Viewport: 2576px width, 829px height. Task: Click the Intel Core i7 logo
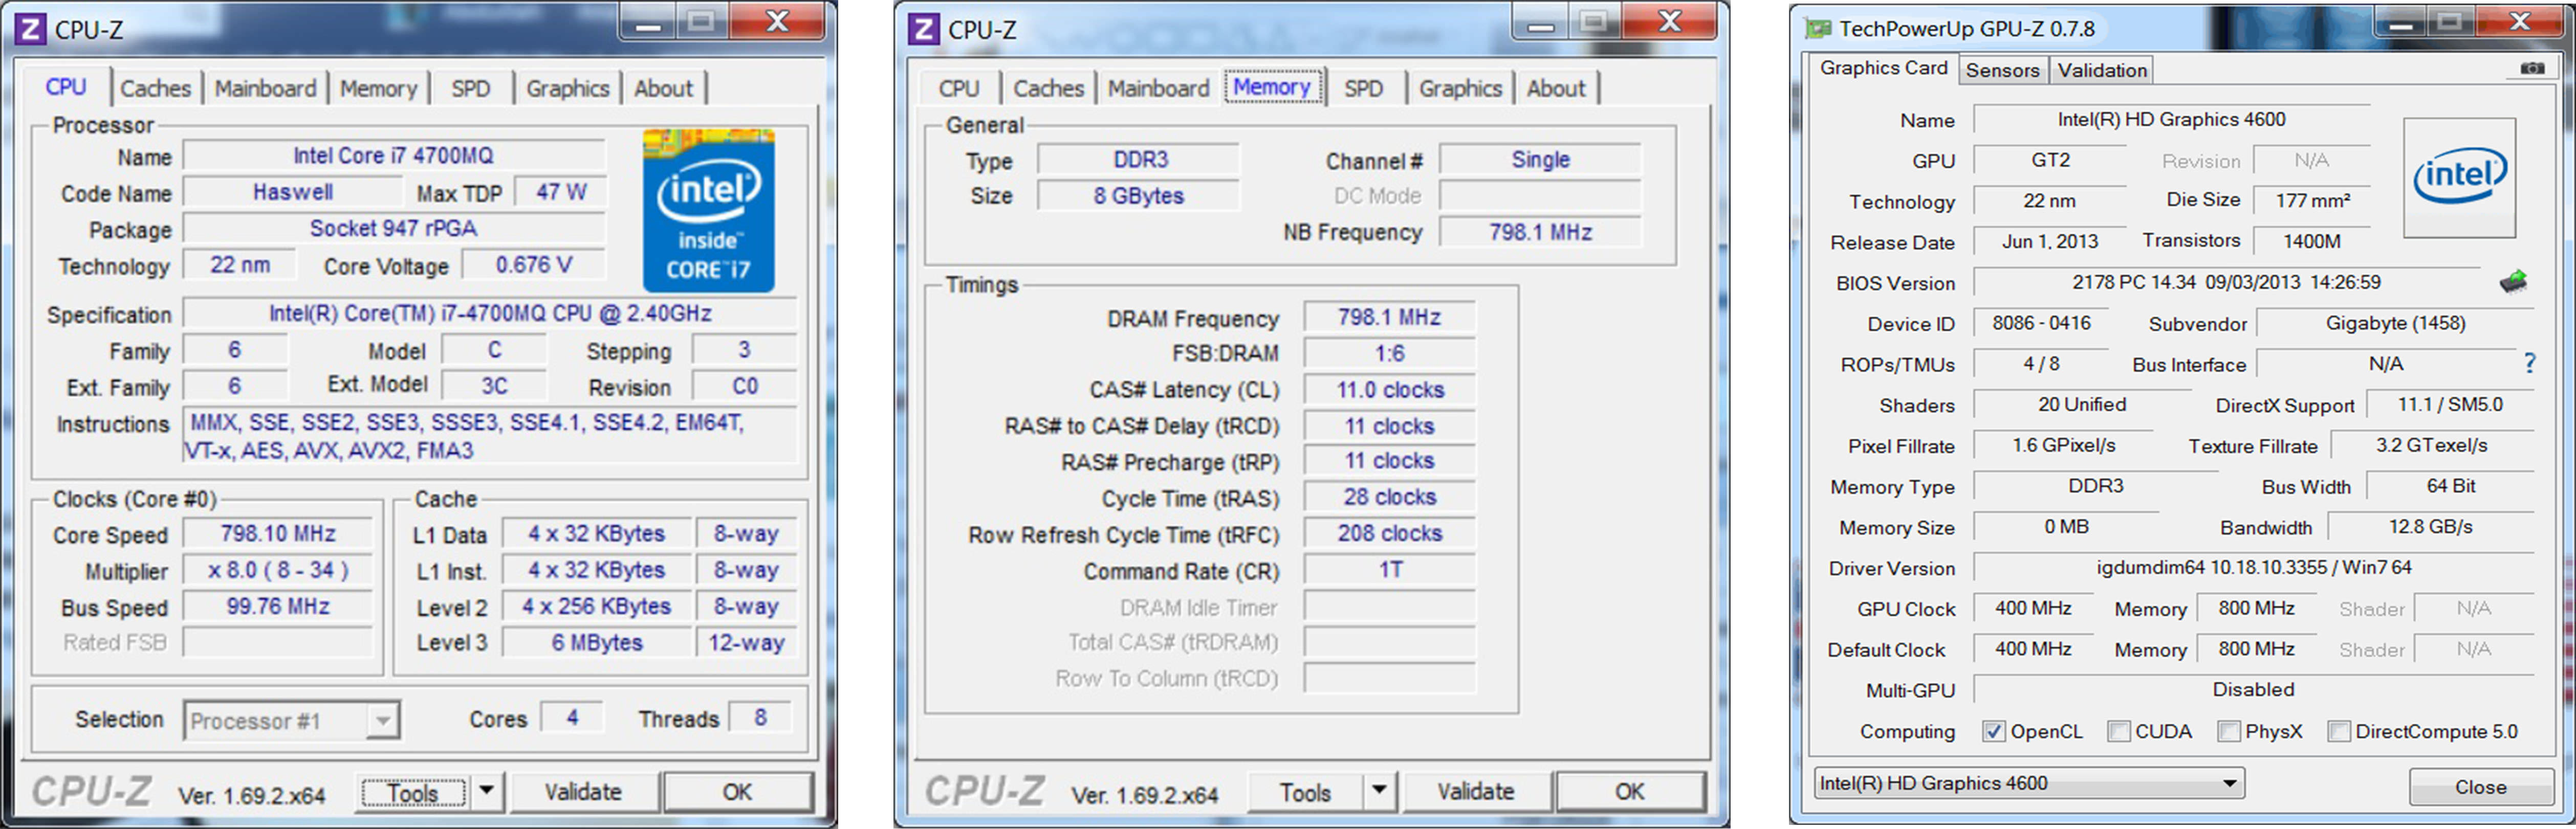pyautogui.click(x=708, y=211)
